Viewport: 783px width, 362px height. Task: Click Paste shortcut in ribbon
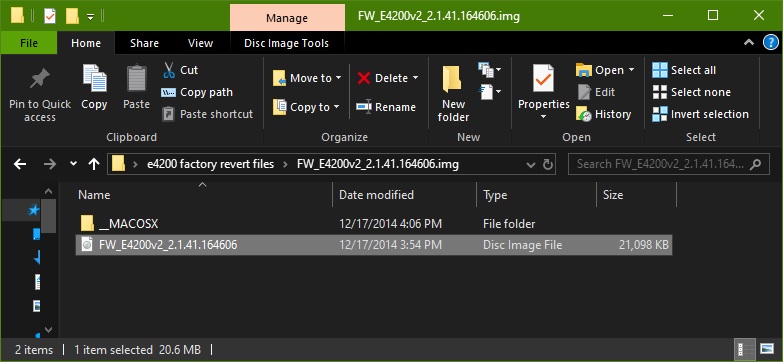point(208,114)
